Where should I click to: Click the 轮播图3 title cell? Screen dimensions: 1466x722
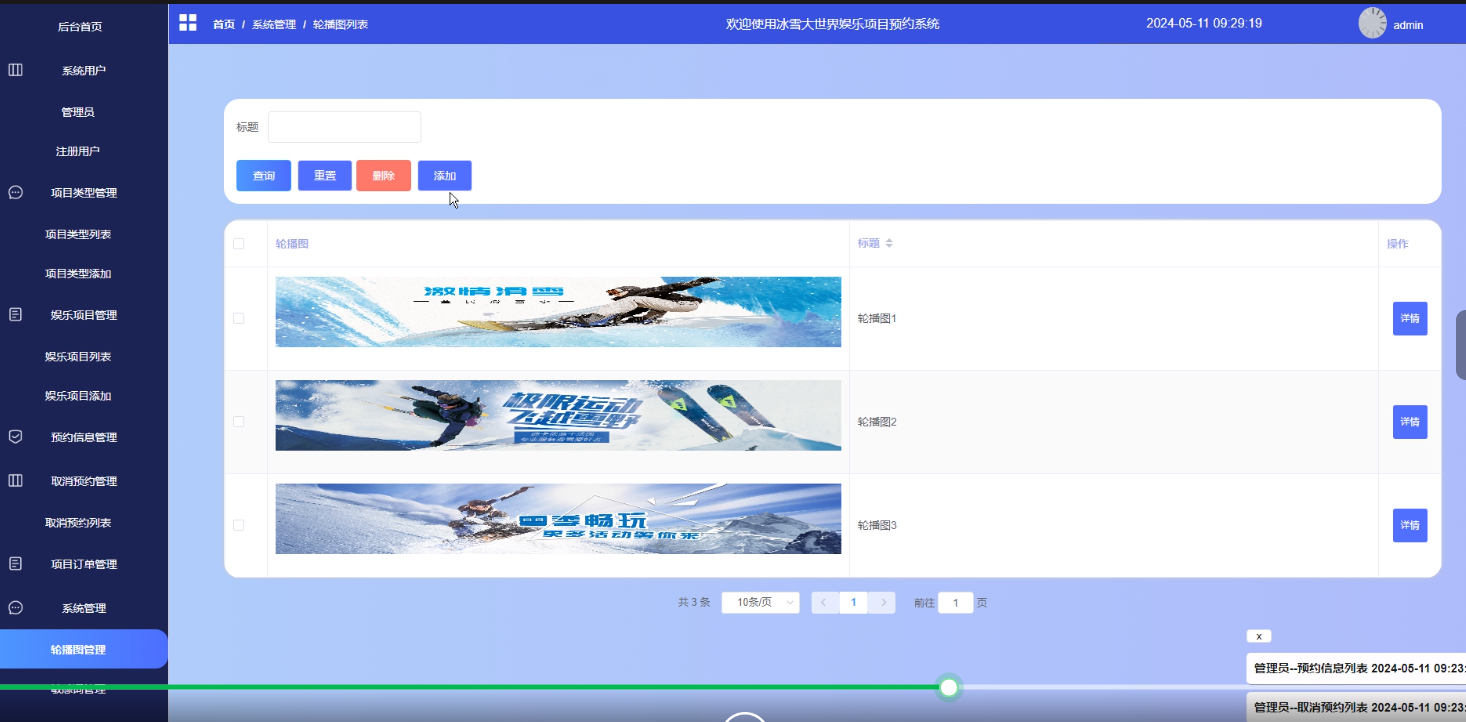(877, 525)
